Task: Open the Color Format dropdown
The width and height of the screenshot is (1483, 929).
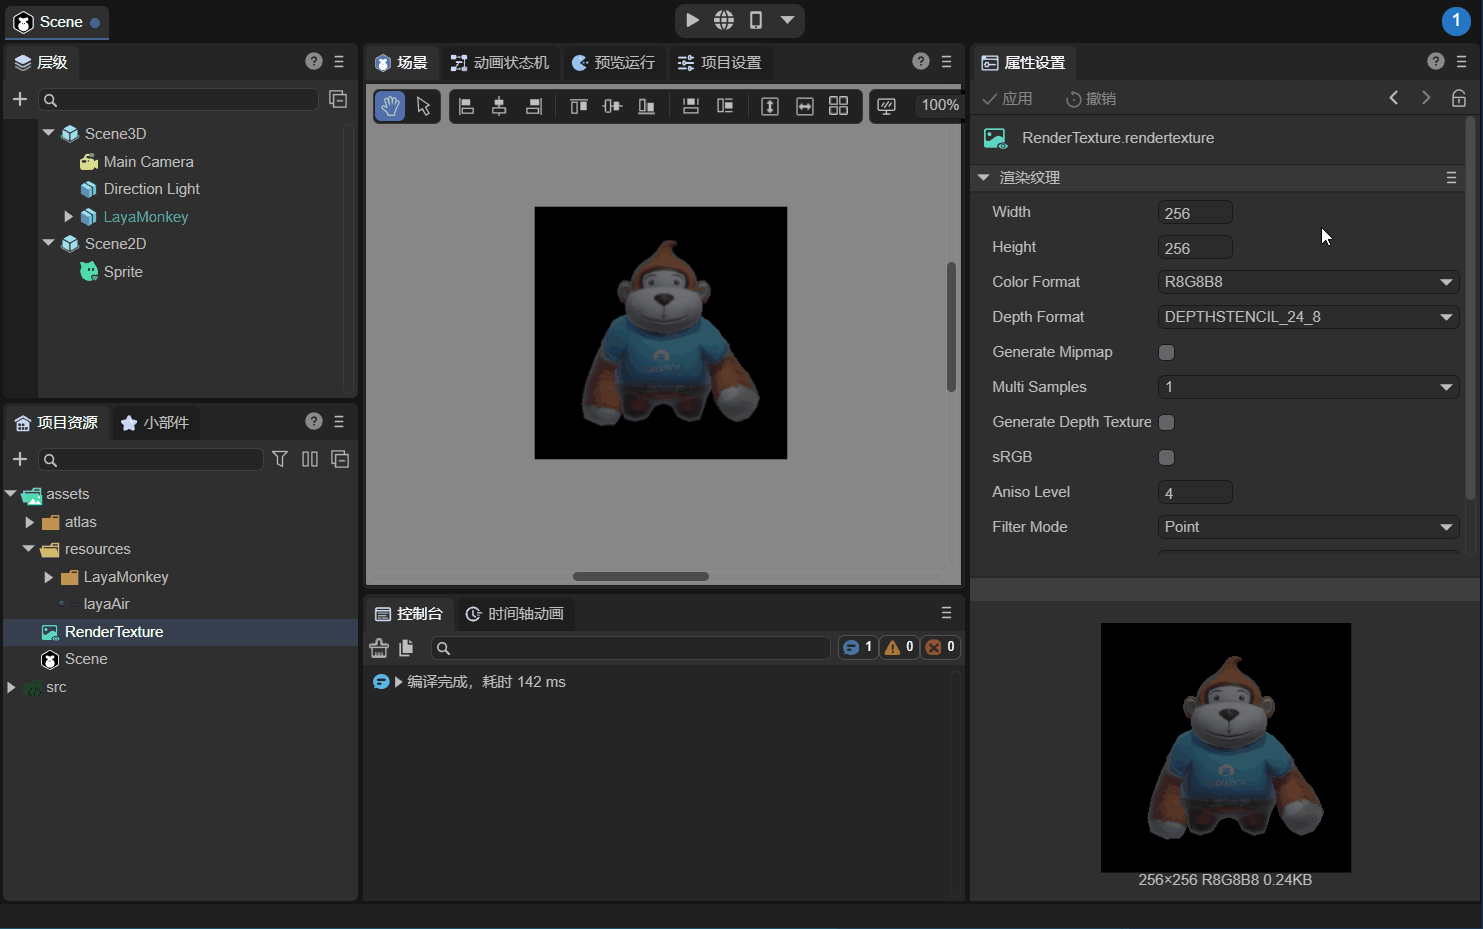Action: [x=1307, y=282]
